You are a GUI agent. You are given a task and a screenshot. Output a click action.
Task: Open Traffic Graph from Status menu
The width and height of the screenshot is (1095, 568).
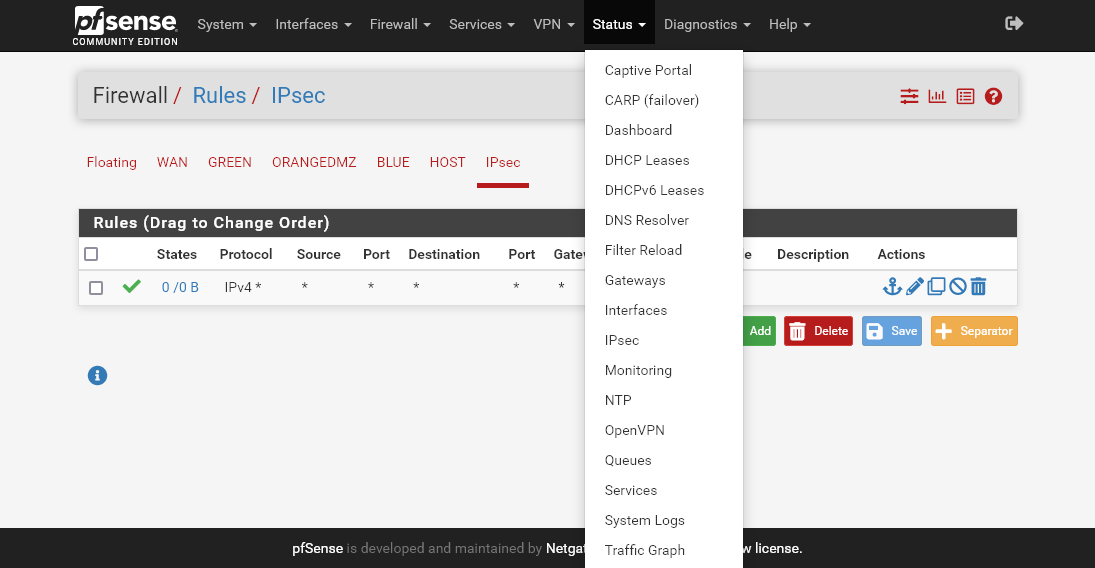click(x=663, y=551)
